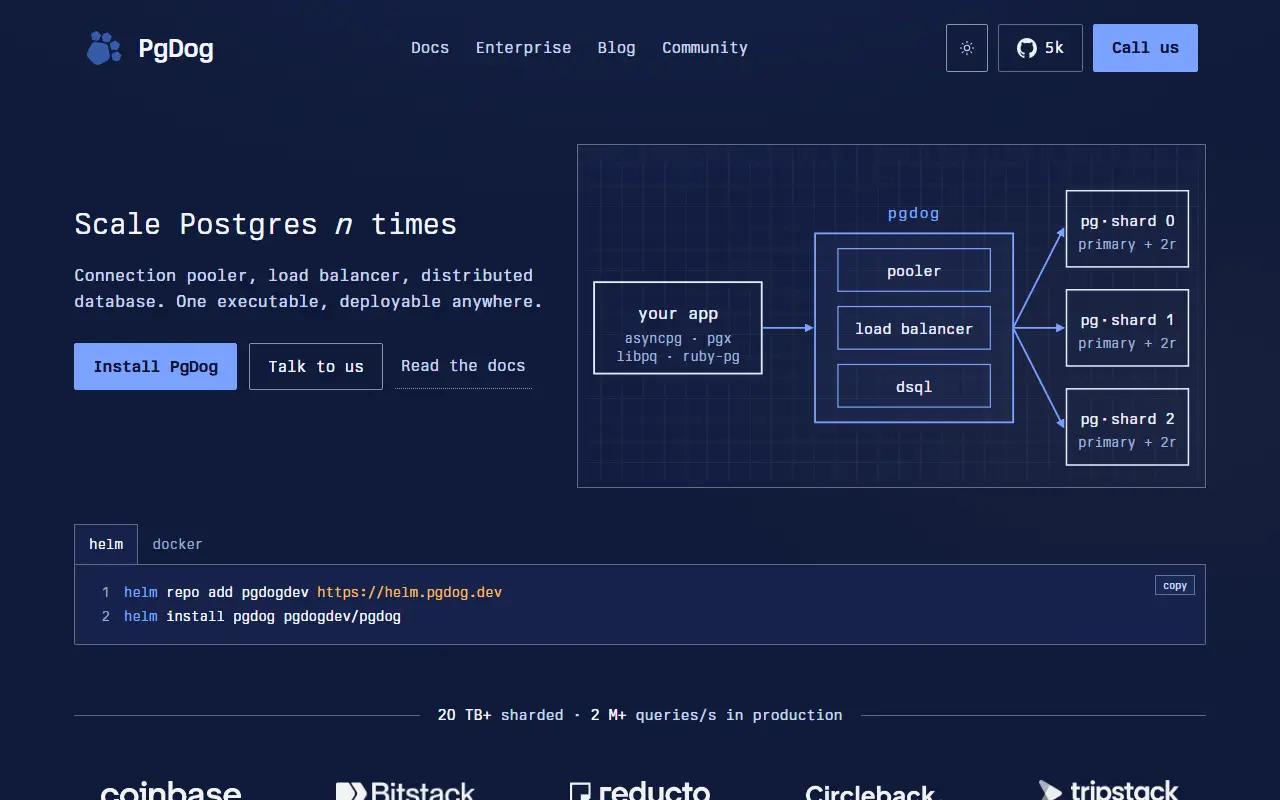Click the Reducto logo
This screenshot has width=1280, height=800.
tap(640, 792)
